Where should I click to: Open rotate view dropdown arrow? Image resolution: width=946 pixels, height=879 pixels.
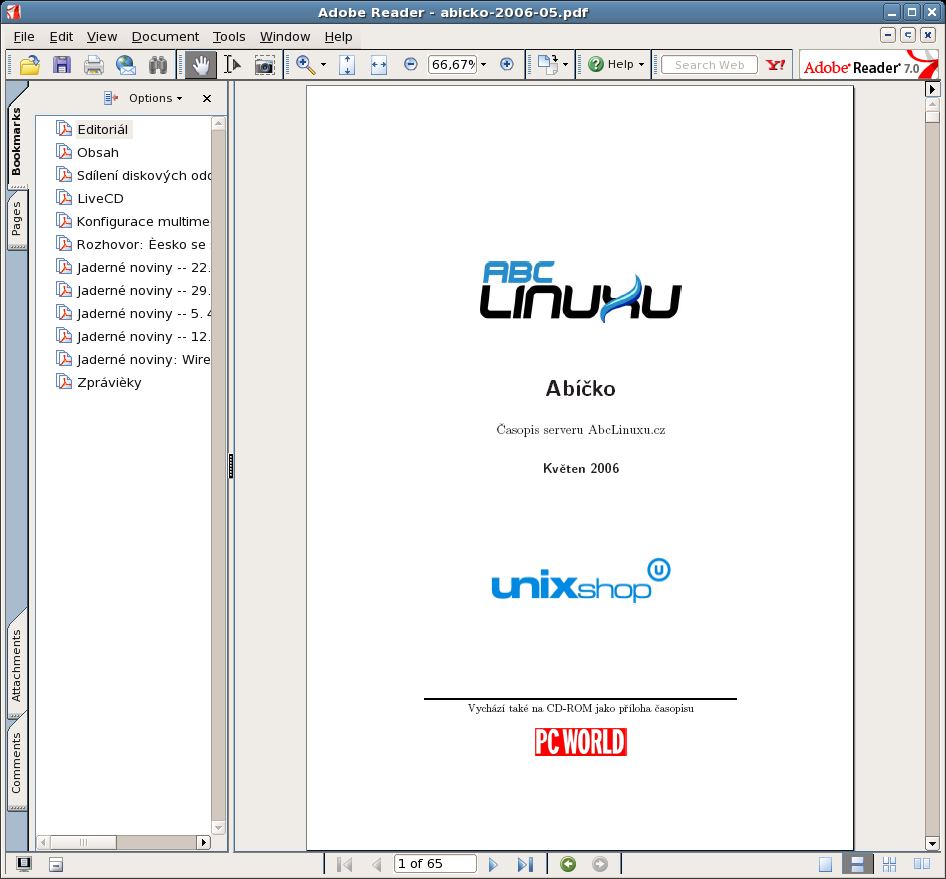point(565,65)
